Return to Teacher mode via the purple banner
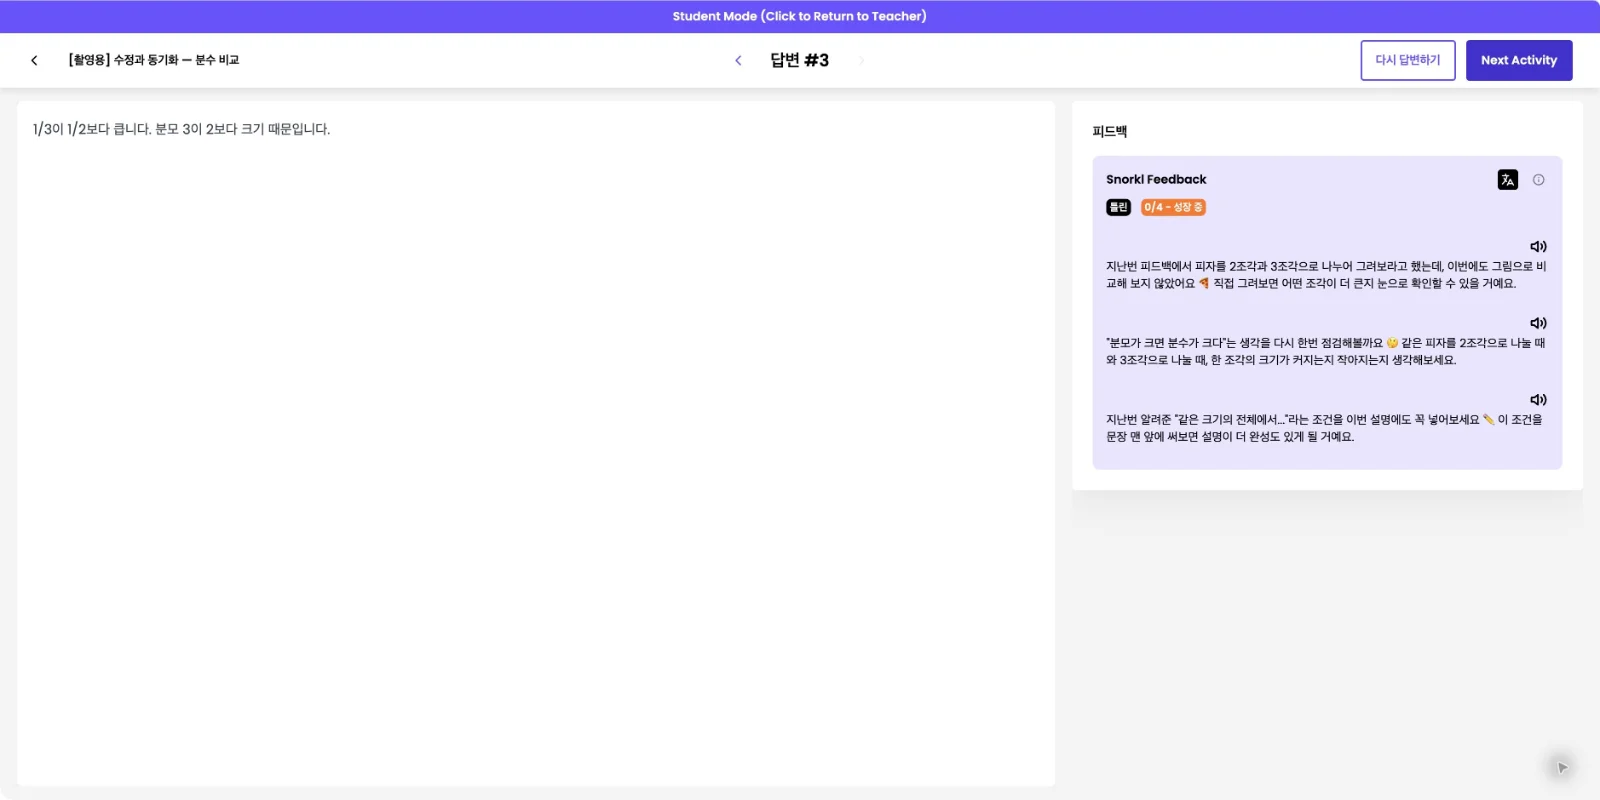The image size is (1600, 800). tap(800, 16)
